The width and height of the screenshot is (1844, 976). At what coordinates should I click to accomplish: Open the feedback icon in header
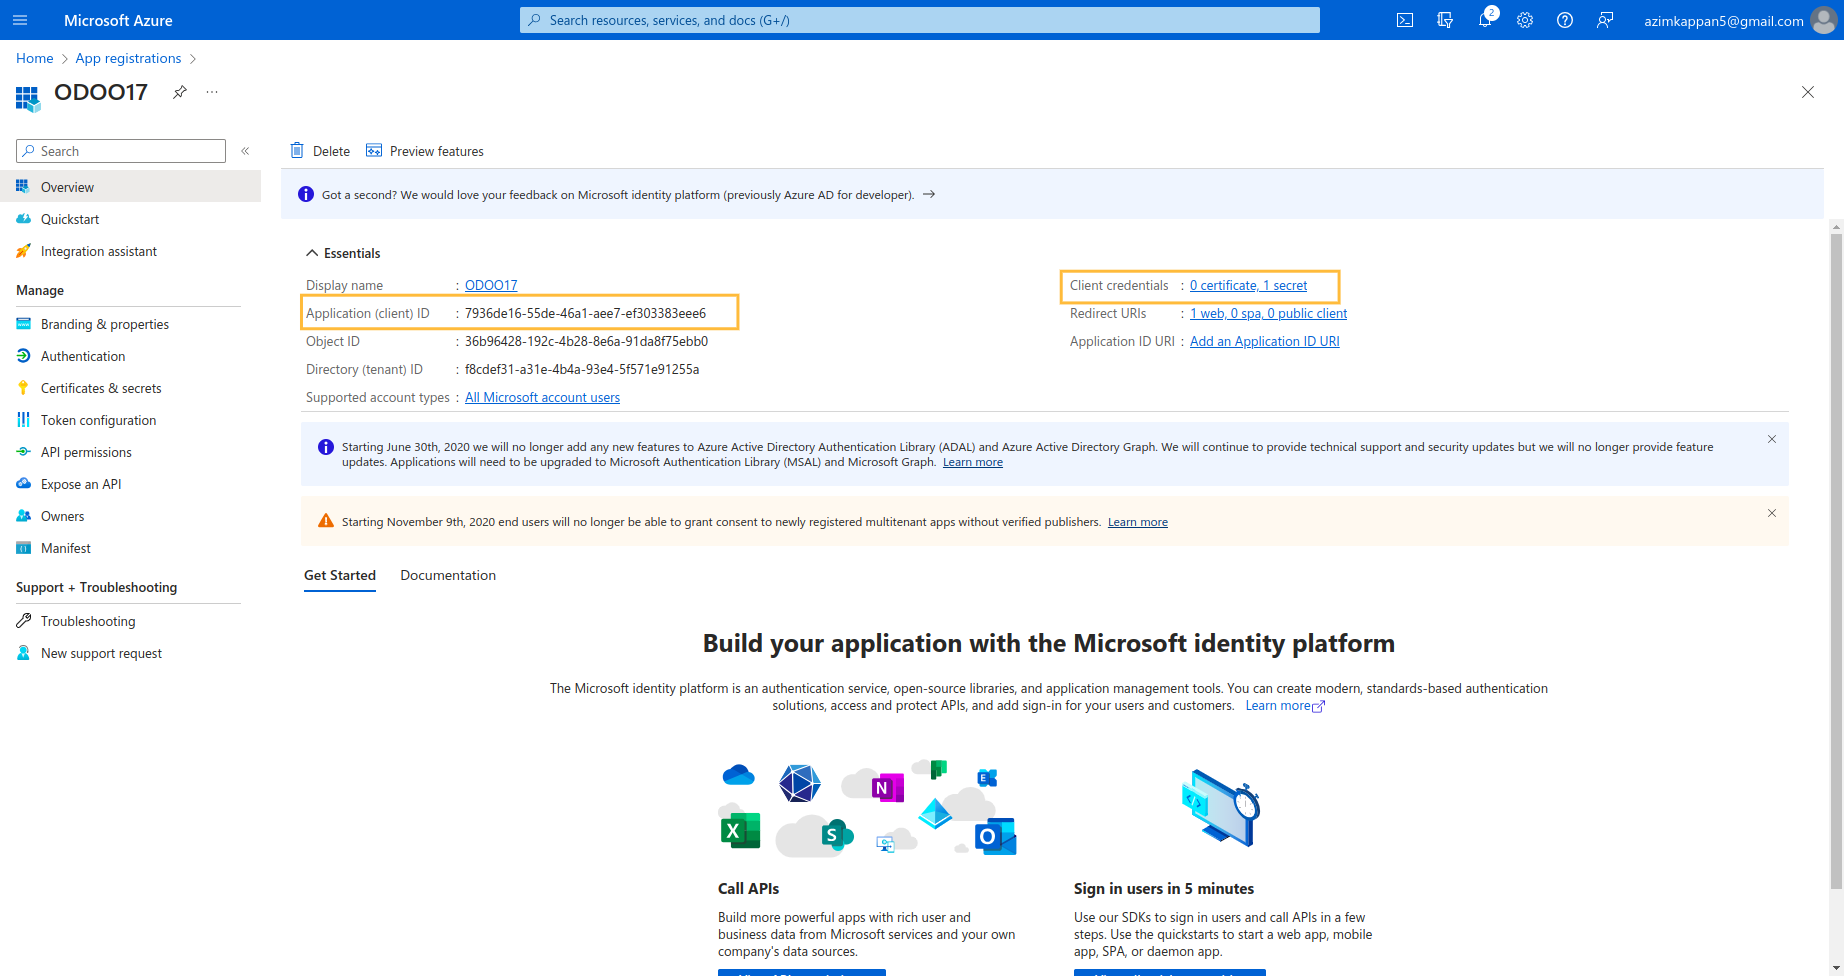click(x=1605, y=20)
